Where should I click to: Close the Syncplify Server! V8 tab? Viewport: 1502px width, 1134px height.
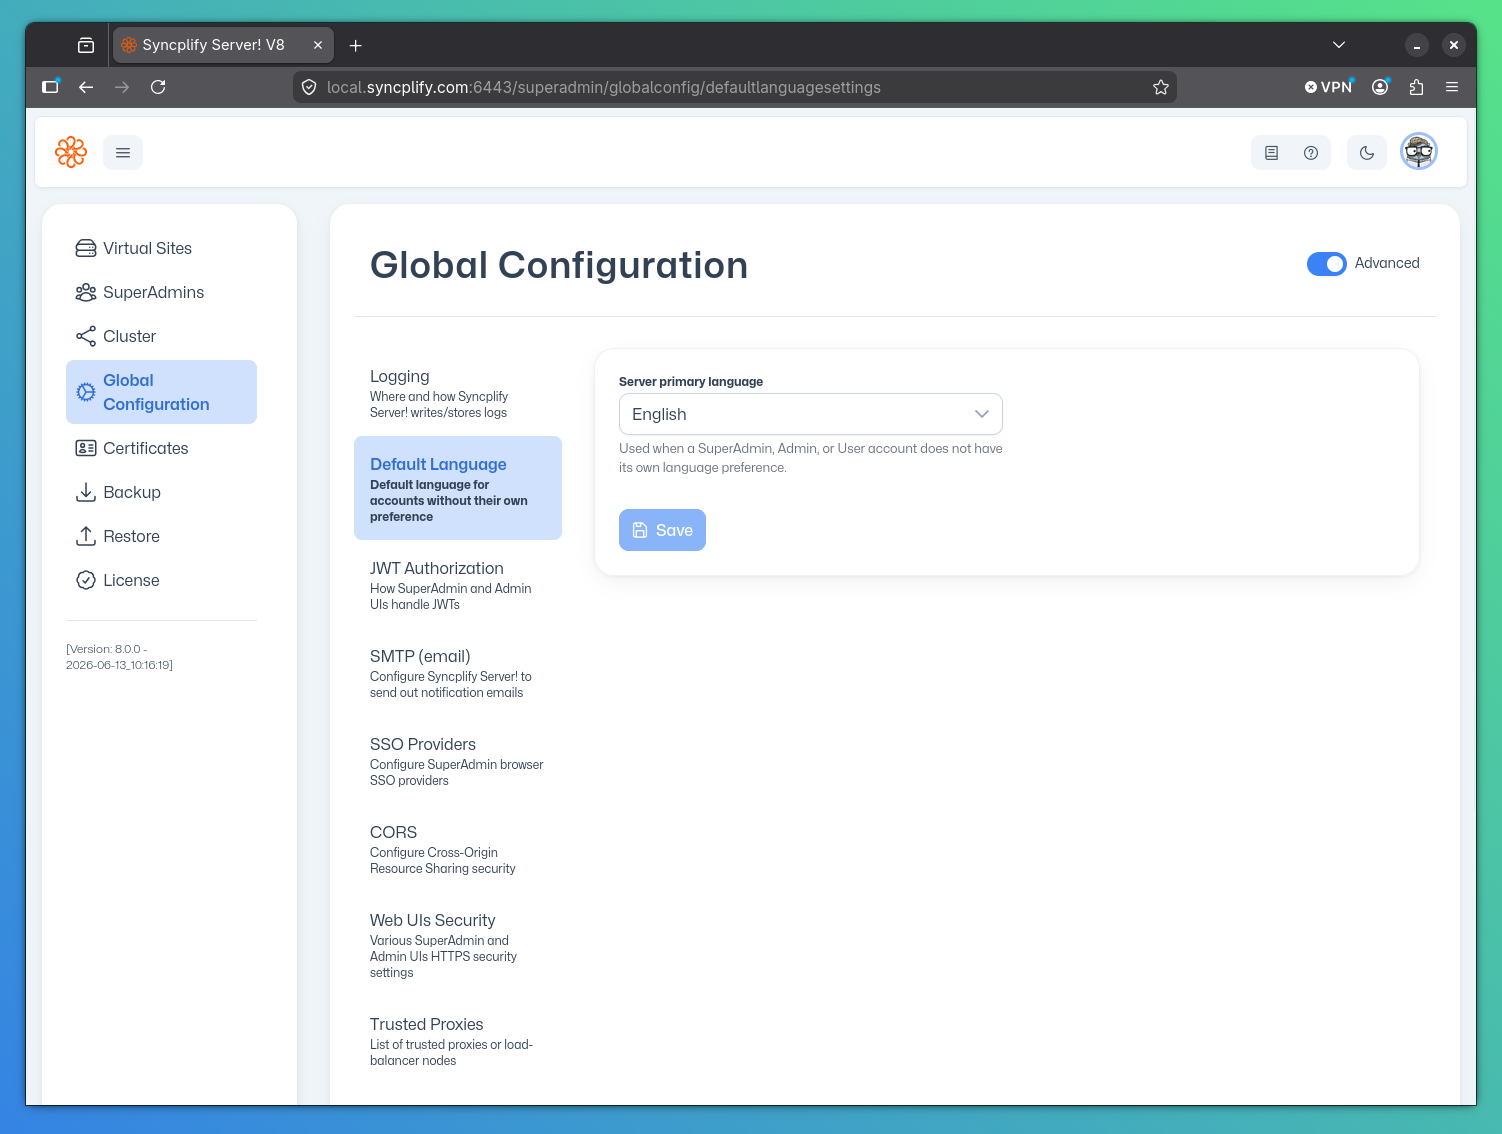click(318, 45)
